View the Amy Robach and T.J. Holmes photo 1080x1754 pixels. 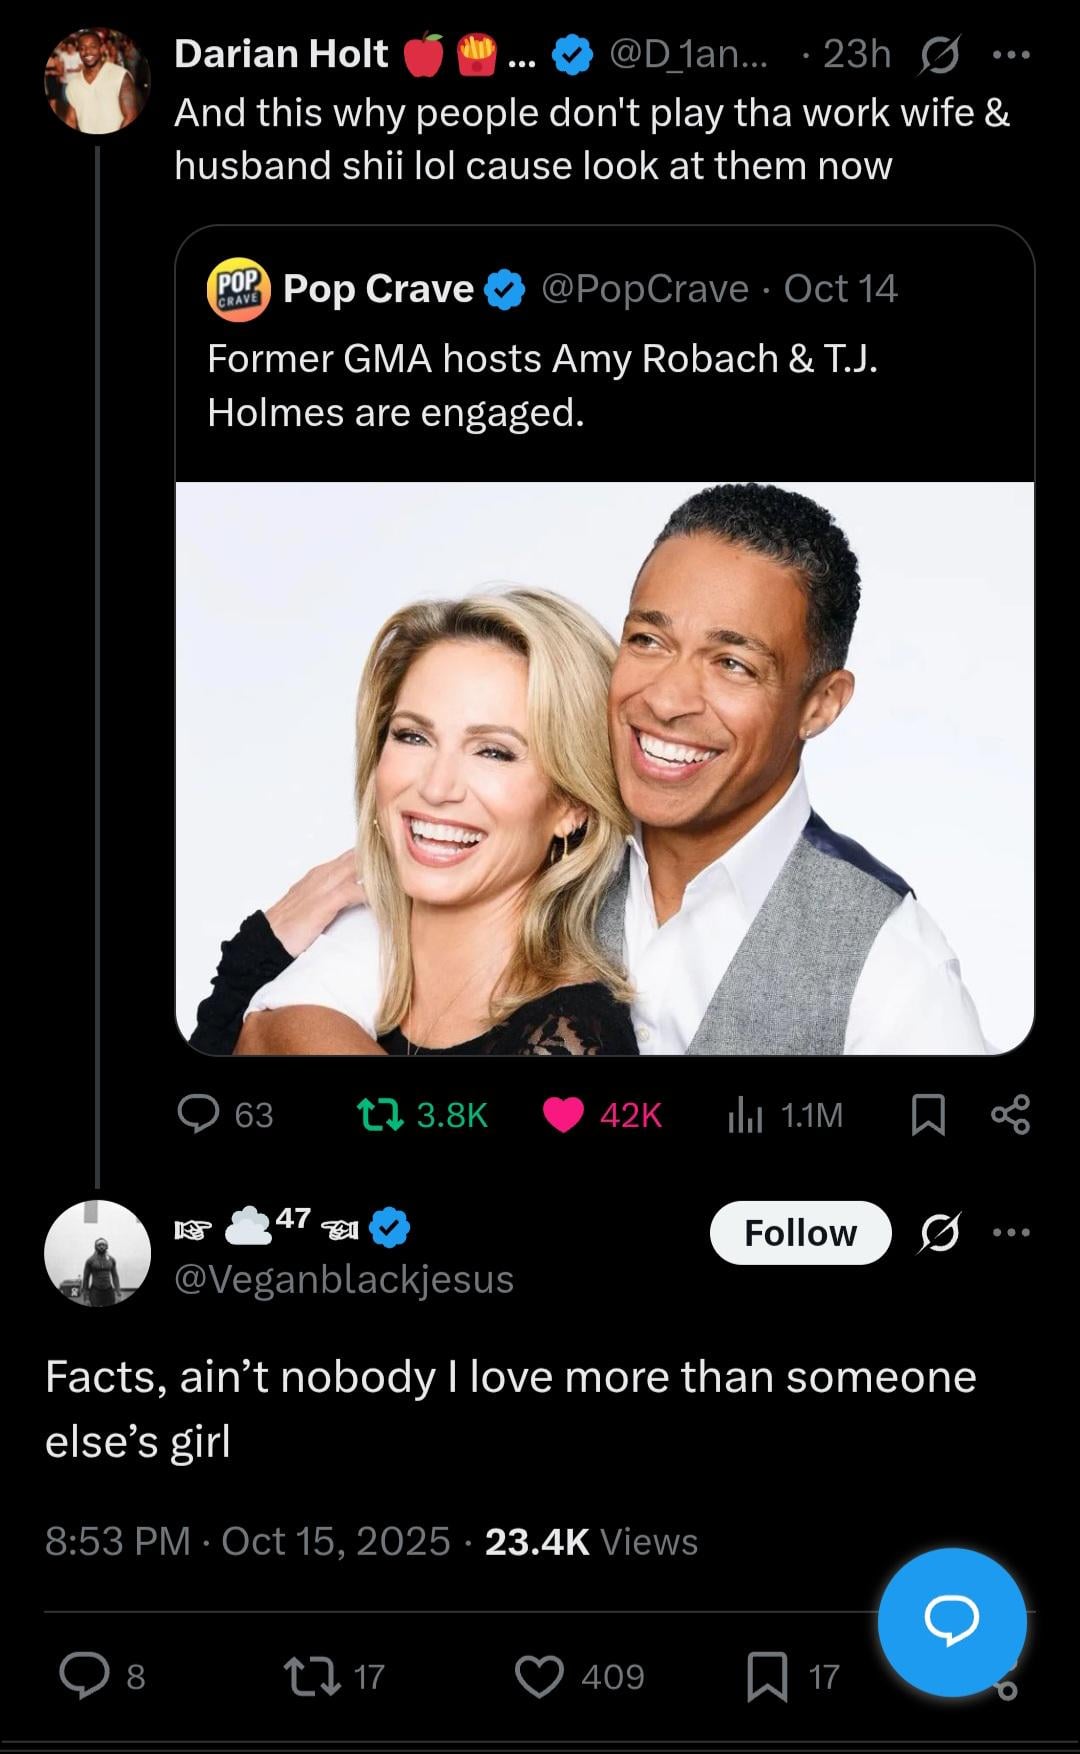pos(604,768)
